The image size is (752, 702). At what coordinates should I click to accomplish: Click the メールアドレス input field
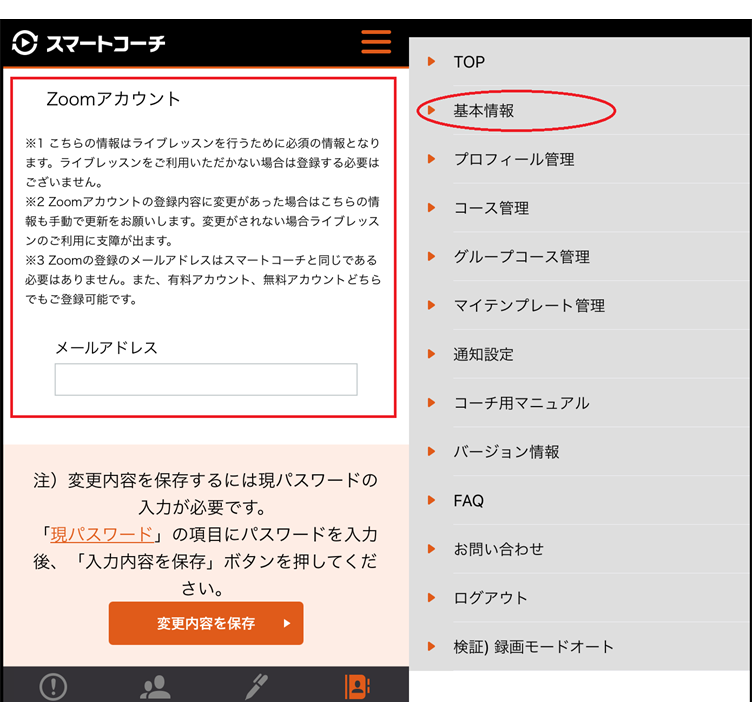click(x=206, y=379)
